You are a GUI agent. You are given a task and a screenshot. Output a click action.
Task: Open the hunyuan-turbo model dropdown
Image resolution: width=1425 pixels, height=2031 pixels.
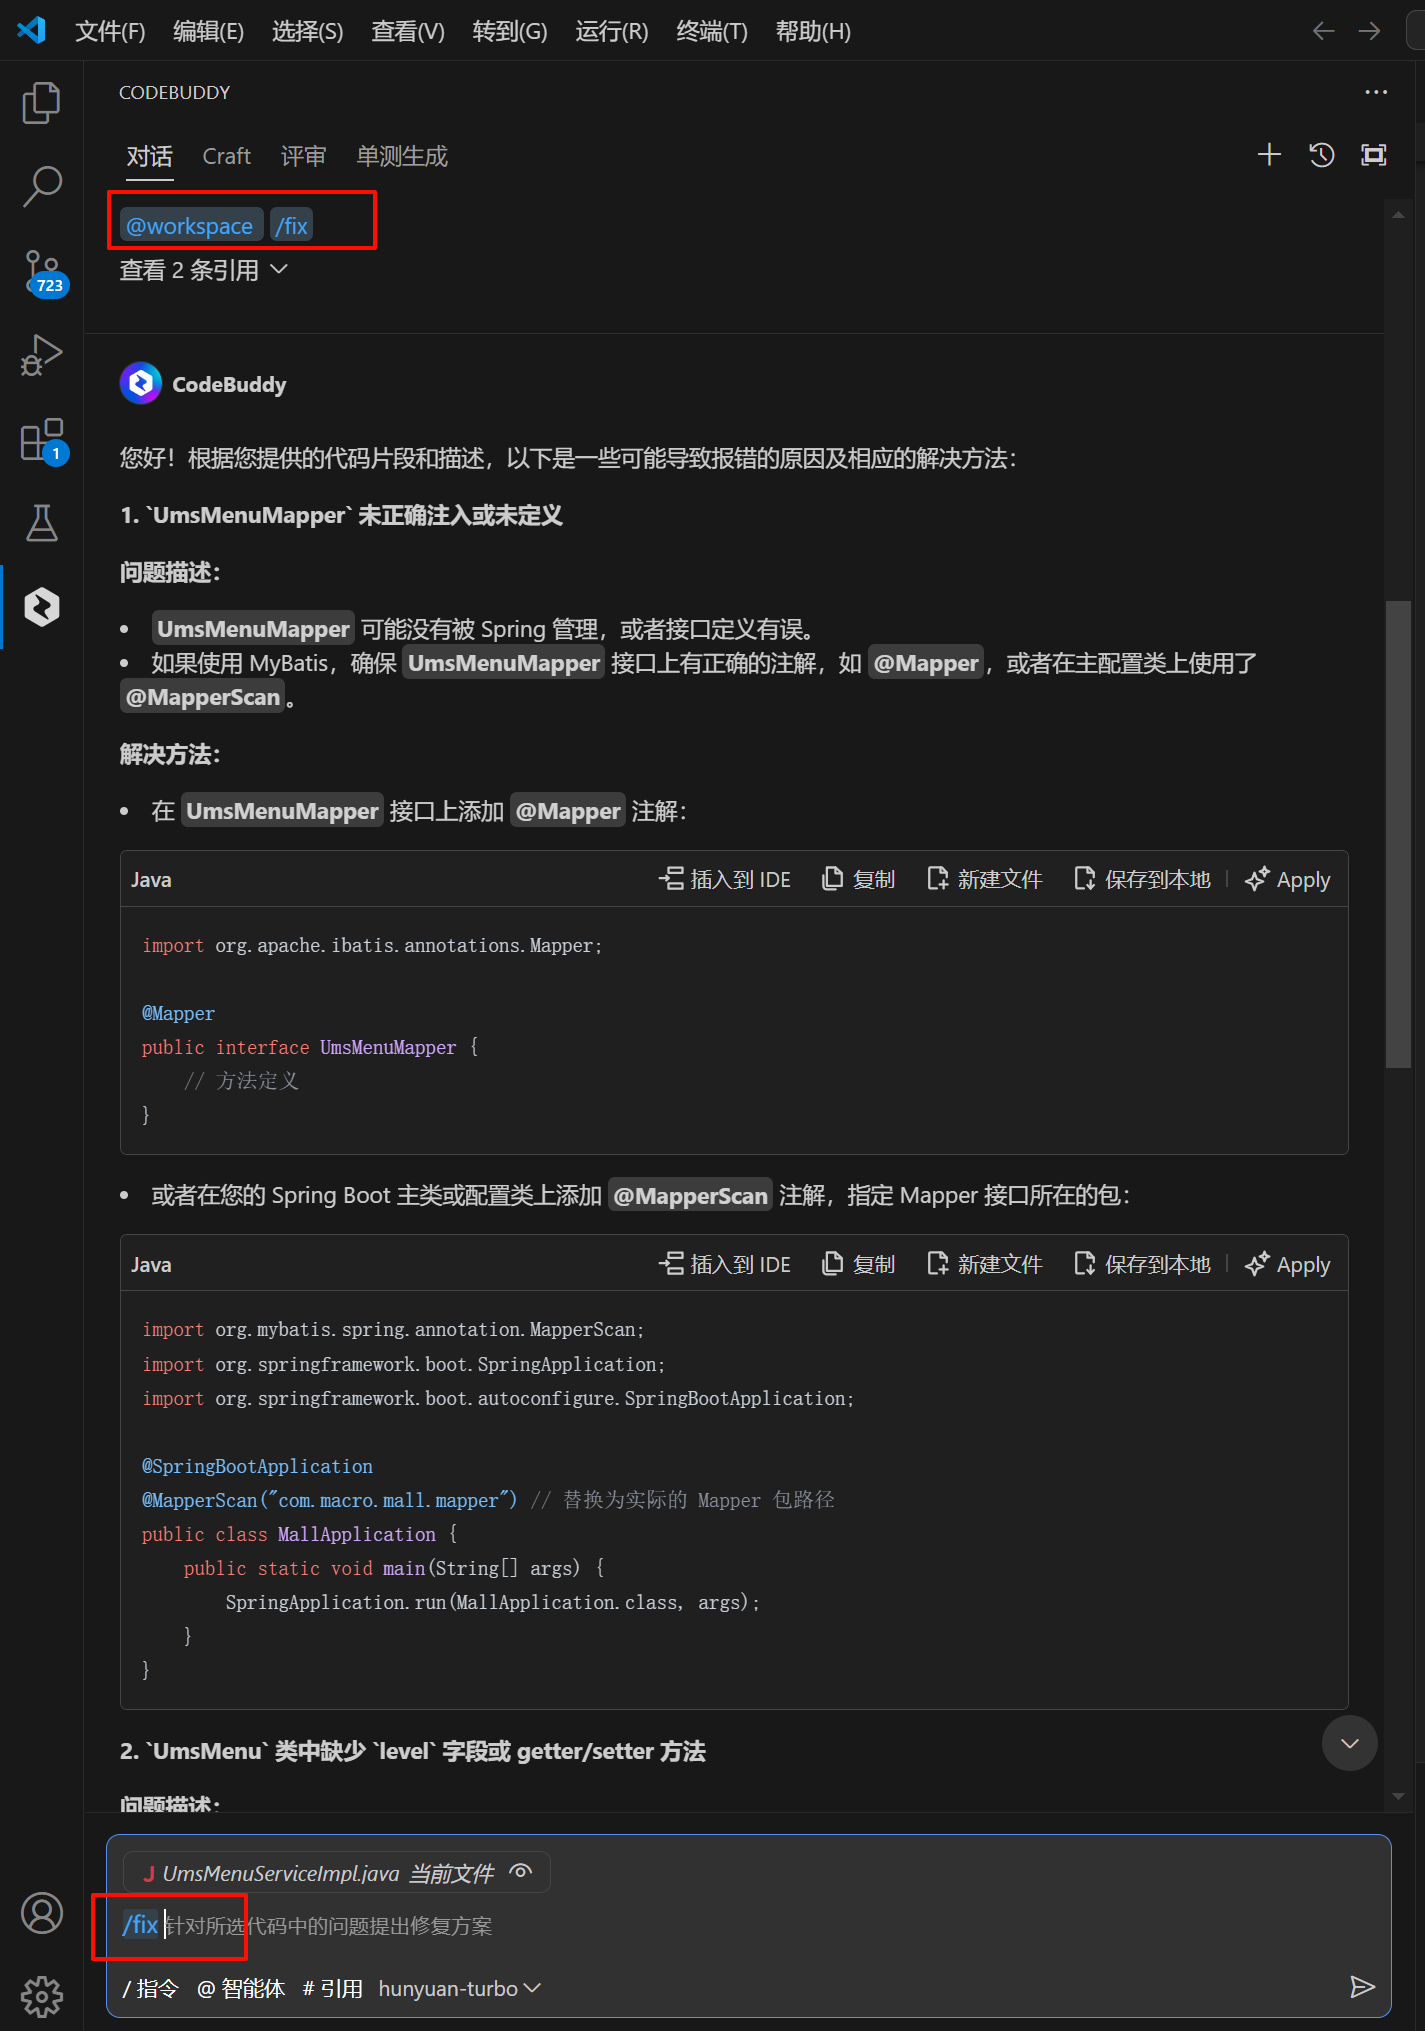[x=459, y=1988]
